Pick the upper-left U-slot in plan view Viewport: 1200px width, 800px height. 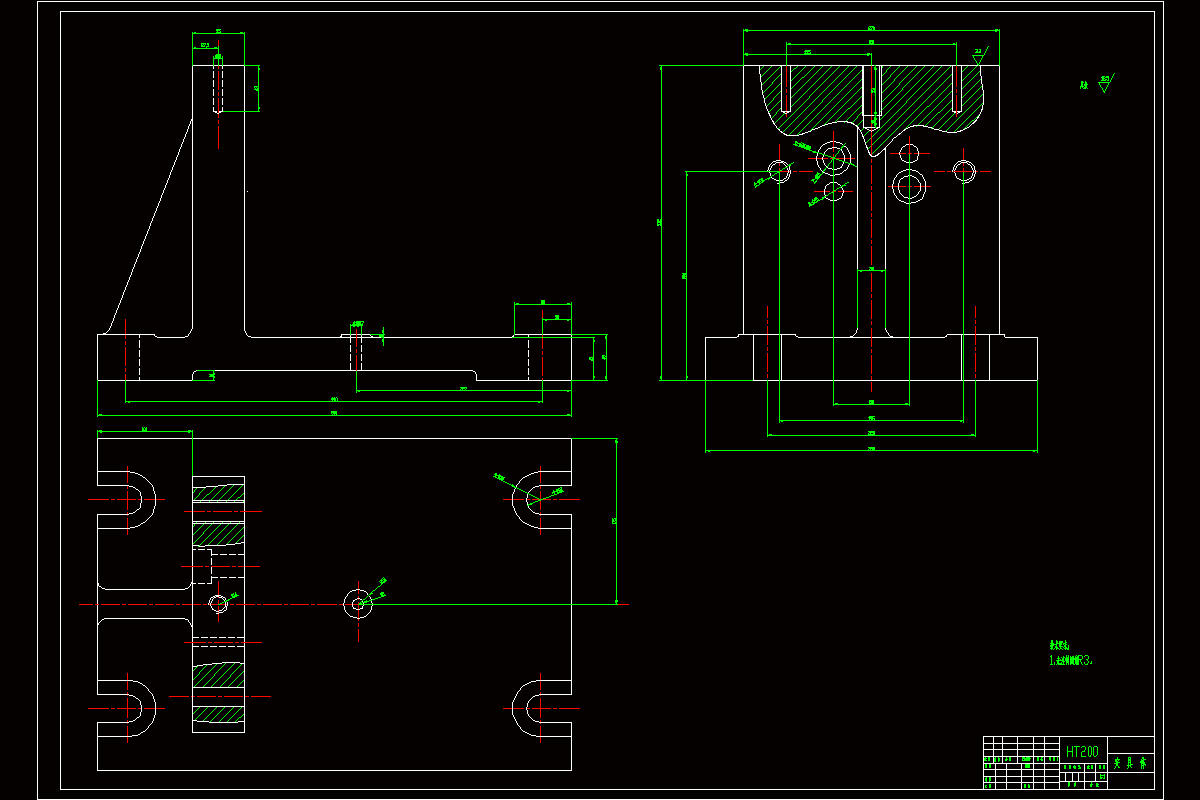127,498
